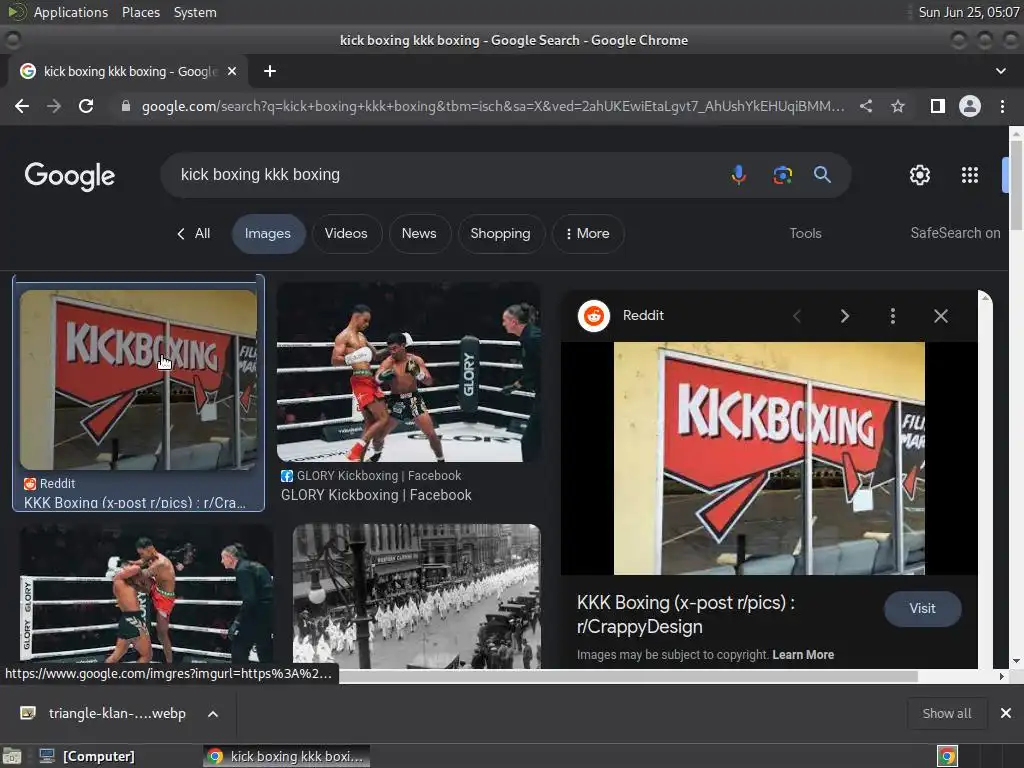Start voice search with microphone
1024x768 pixels.
tap(739, 175)
